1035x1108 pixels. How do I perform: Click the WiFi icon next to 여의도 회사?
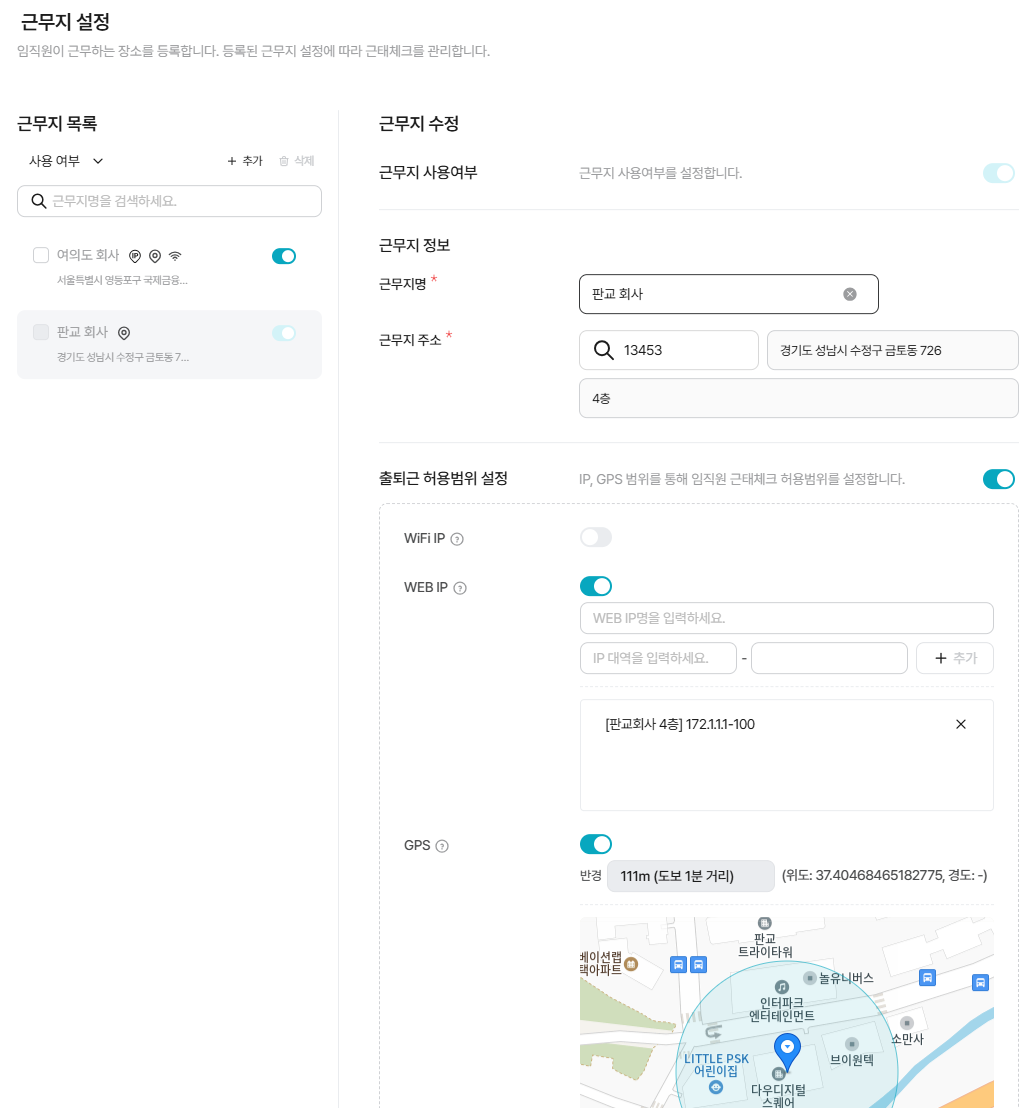click(175, 256)
